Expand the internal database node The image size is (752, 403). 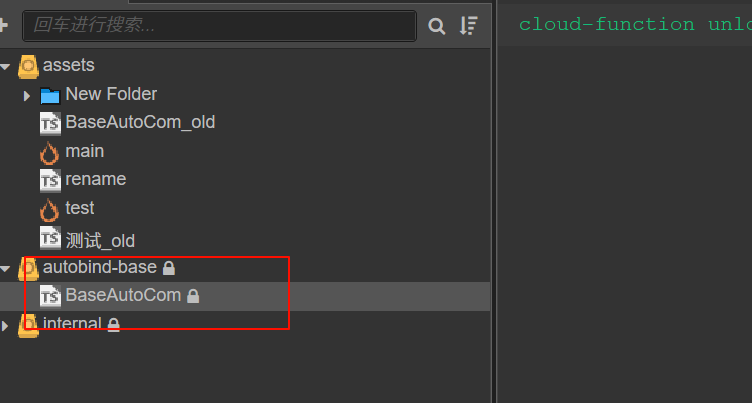click(x=6, y=324)
